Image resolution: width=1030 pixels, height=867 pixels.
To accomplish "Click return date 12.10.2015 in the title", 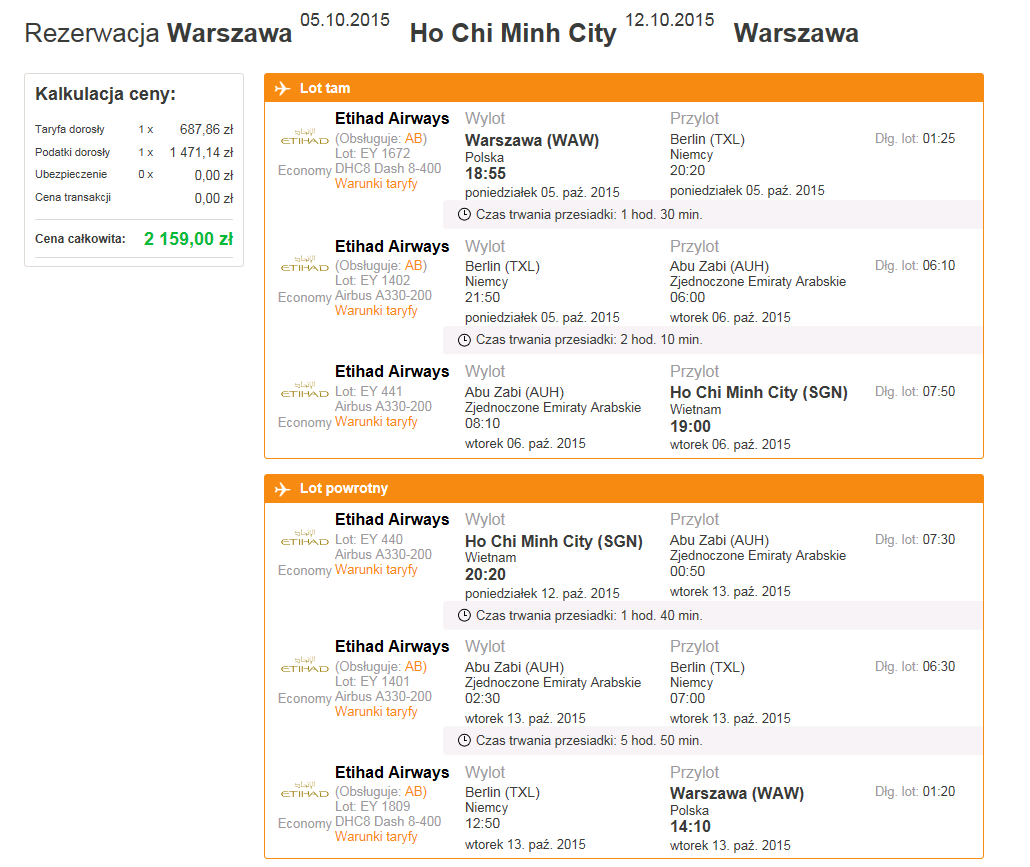I will click(x=669, y=20).
